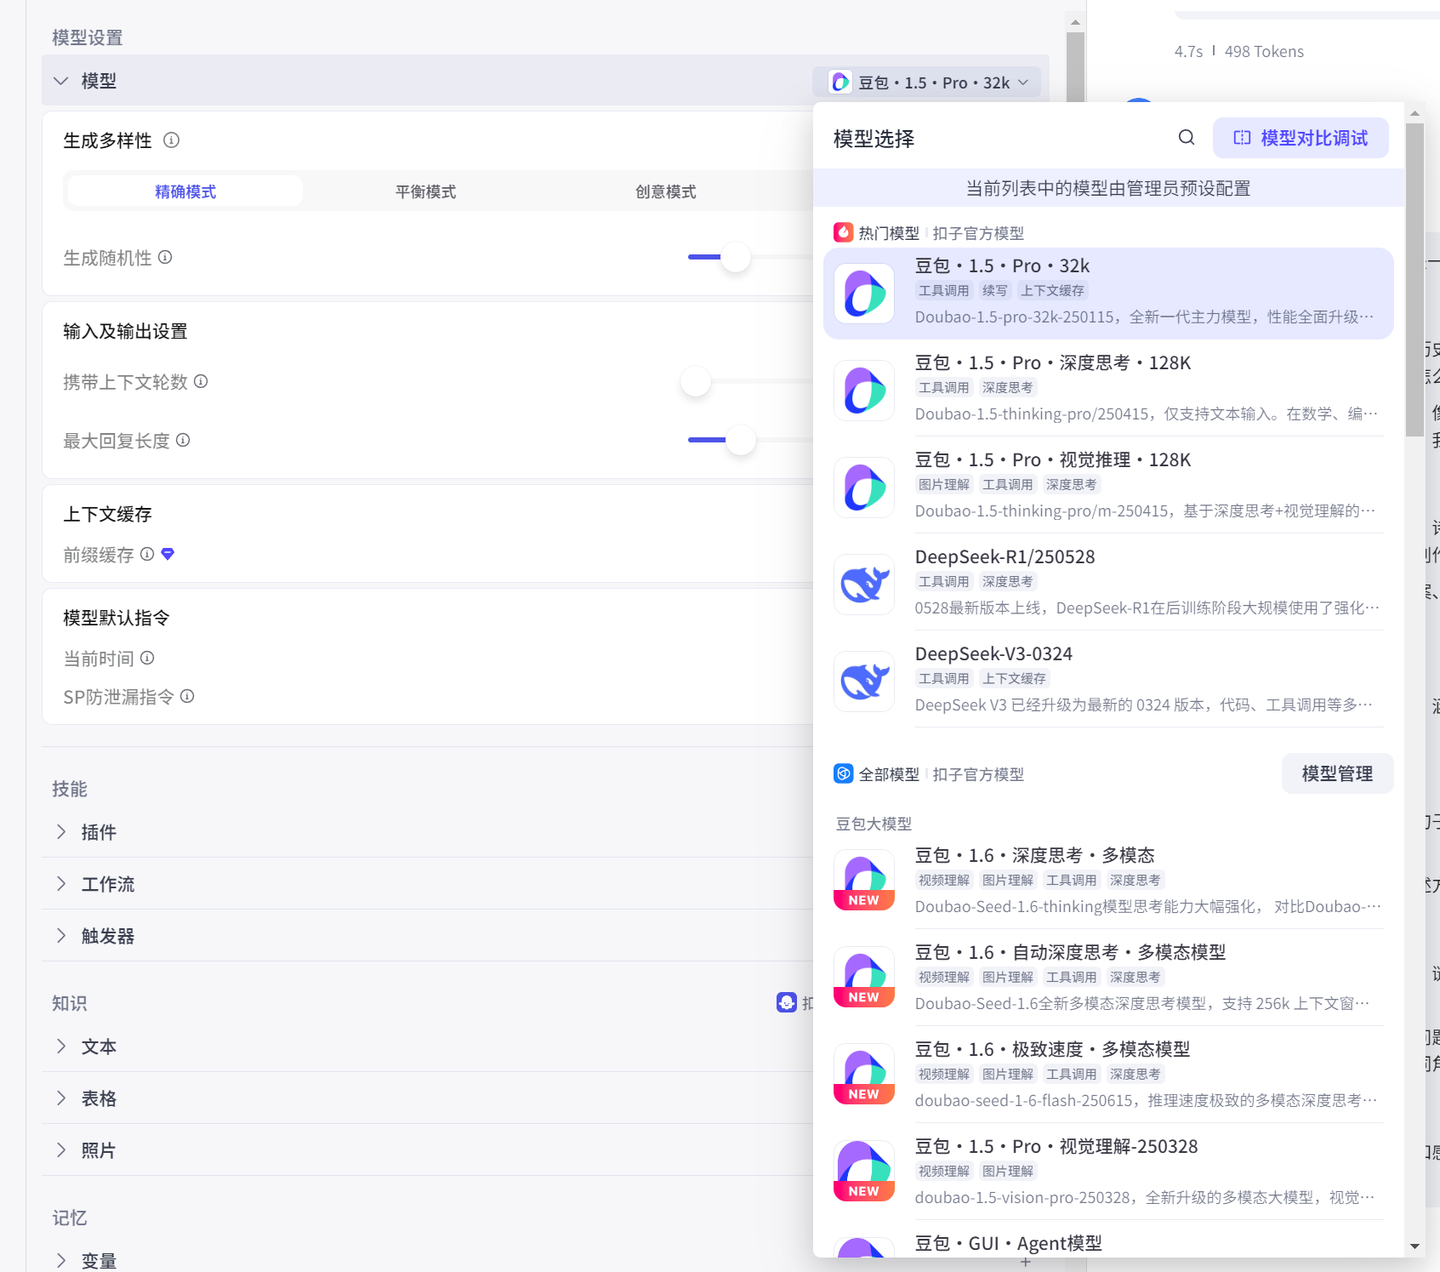
Task: Click the info icon next to 携带上下文轮数
Action: click(201, 381)
